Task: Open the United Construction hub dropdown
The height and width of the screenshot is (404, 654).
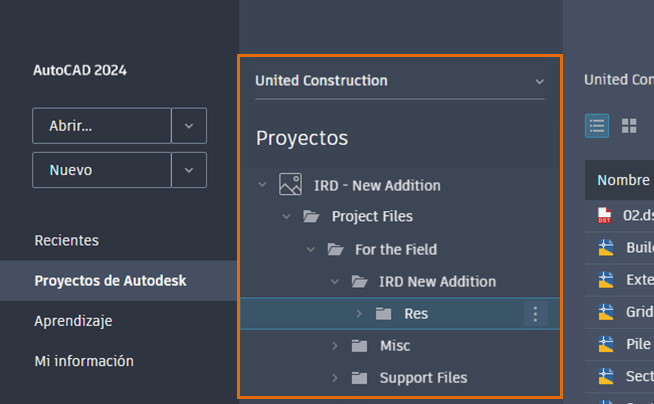Action: (540, 81)
